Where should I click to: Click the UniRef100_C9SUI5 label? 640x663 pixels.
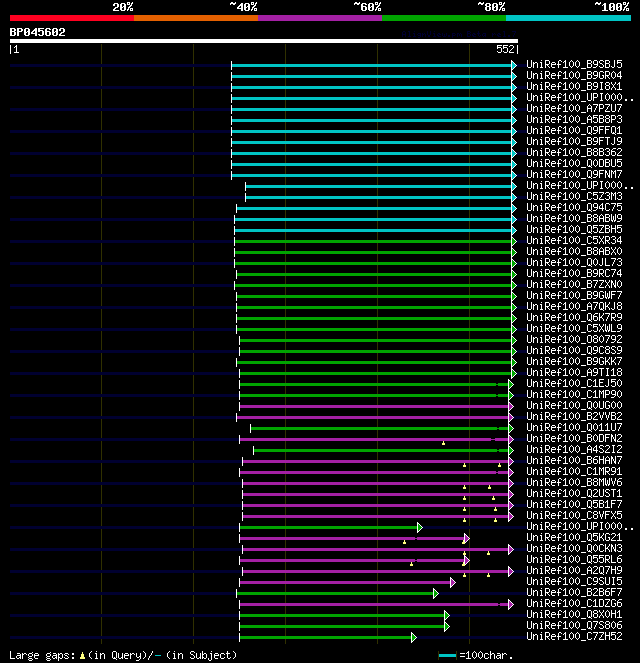point(574,581)
